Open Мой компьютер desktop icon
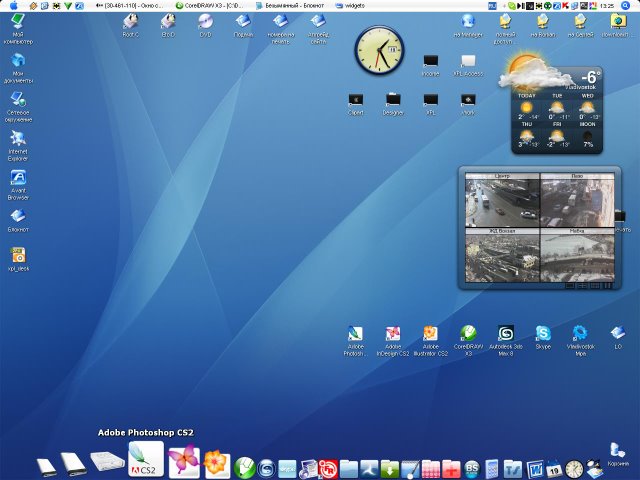 pos(18,29)
